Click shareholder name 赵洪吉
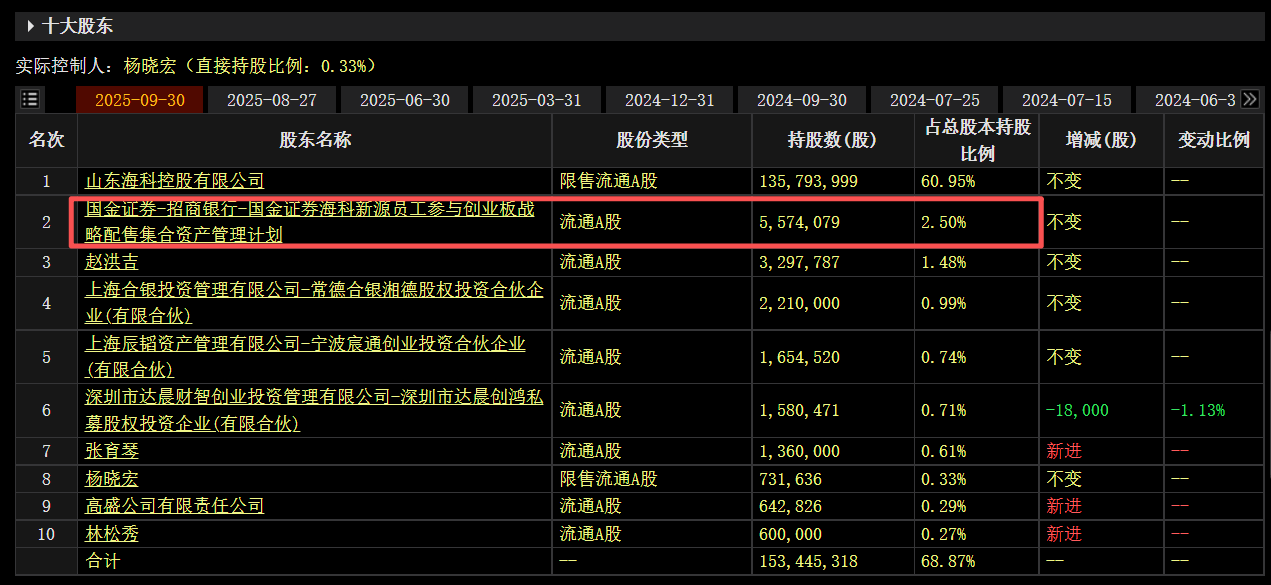This screenshot has width=1271, height=585. pyautogui.click(x=112, y=262)
